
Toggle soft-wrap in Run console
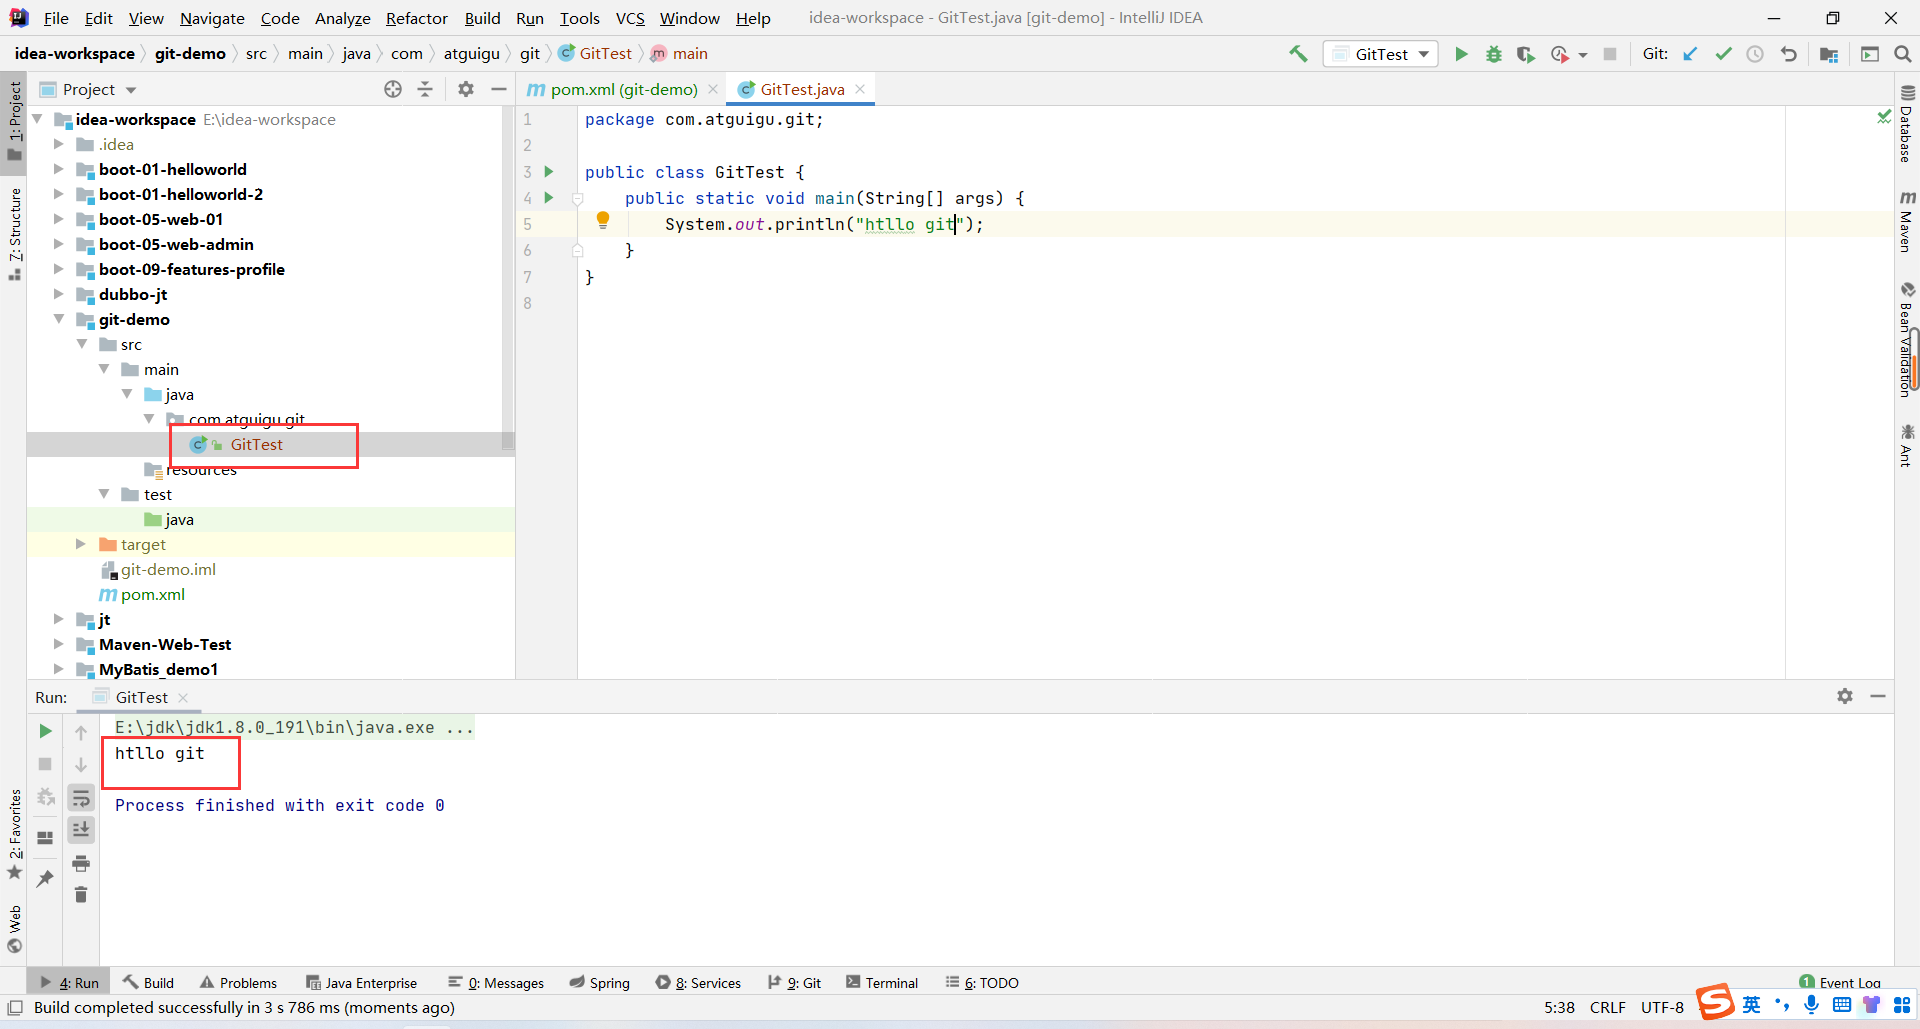pyautogui.click(x=81, y=798)
